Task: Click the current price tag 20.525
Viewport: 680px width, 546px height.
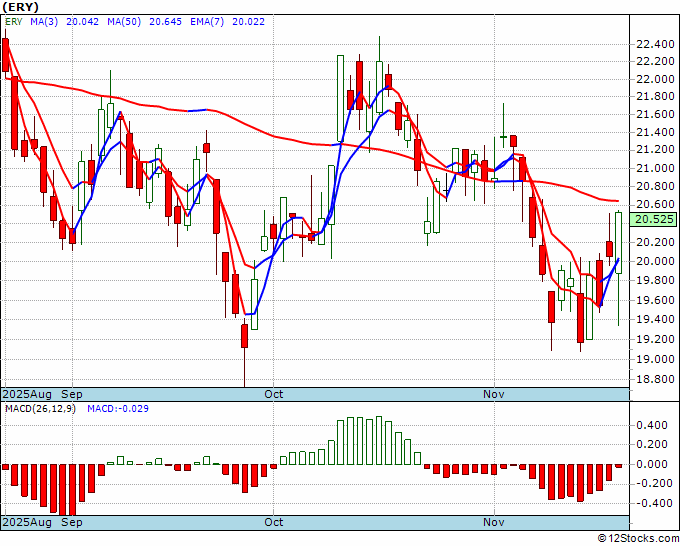Action: (655, 219)
